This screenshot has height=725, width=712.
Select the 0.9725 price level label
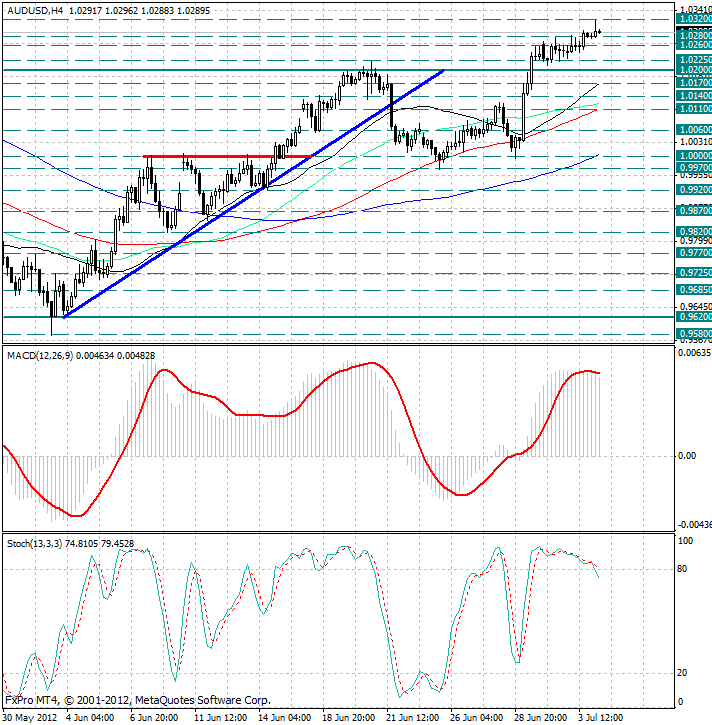click(694, 273)
